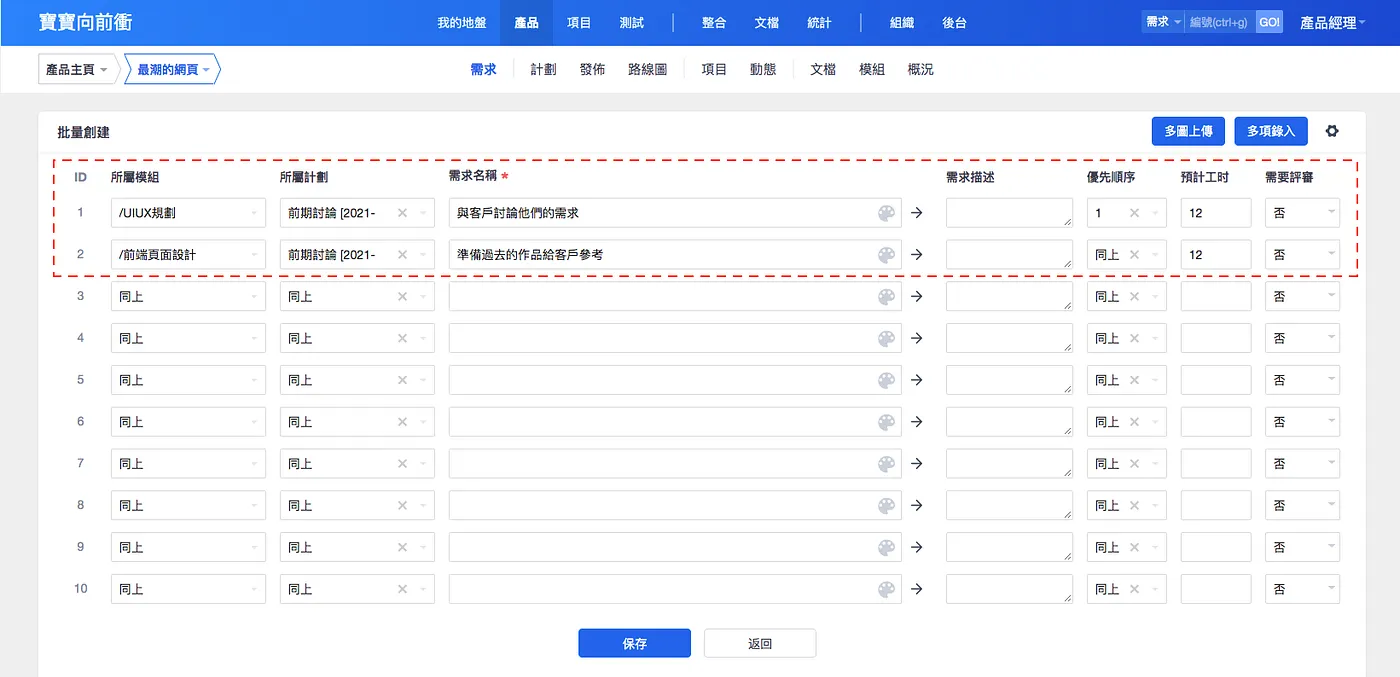Click the 預計工時 field in row 1
The image size is (1400, 677).
pyautogui.click(x=1216, y=213)
